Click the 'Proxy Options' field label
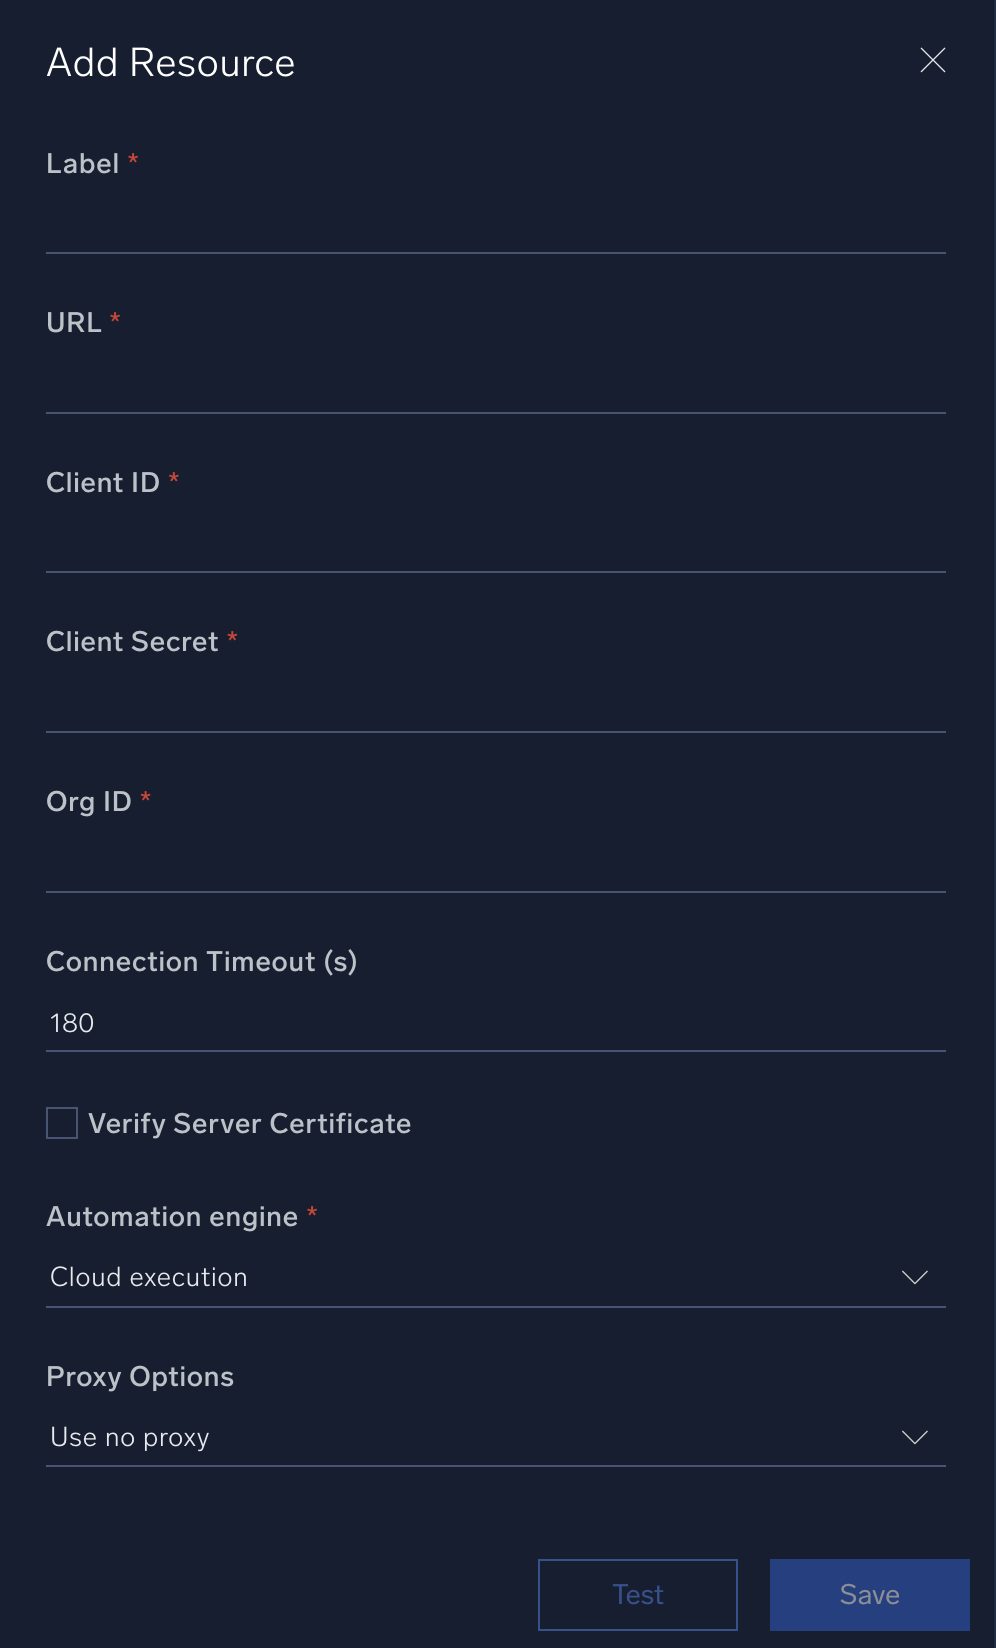Viewport: 996px width, 1648px height. pos(140,1377)
